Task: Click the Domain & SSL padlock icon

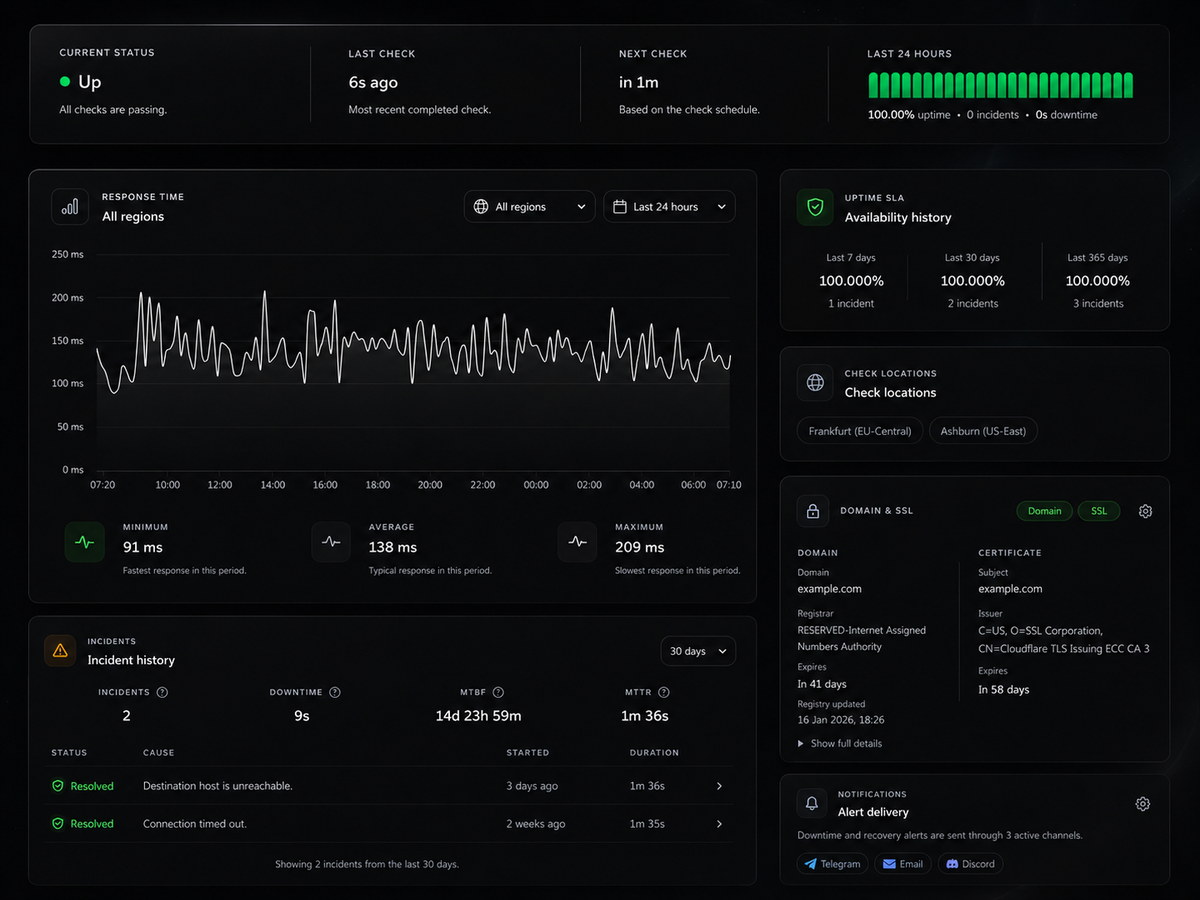Action: click(813, 511)
